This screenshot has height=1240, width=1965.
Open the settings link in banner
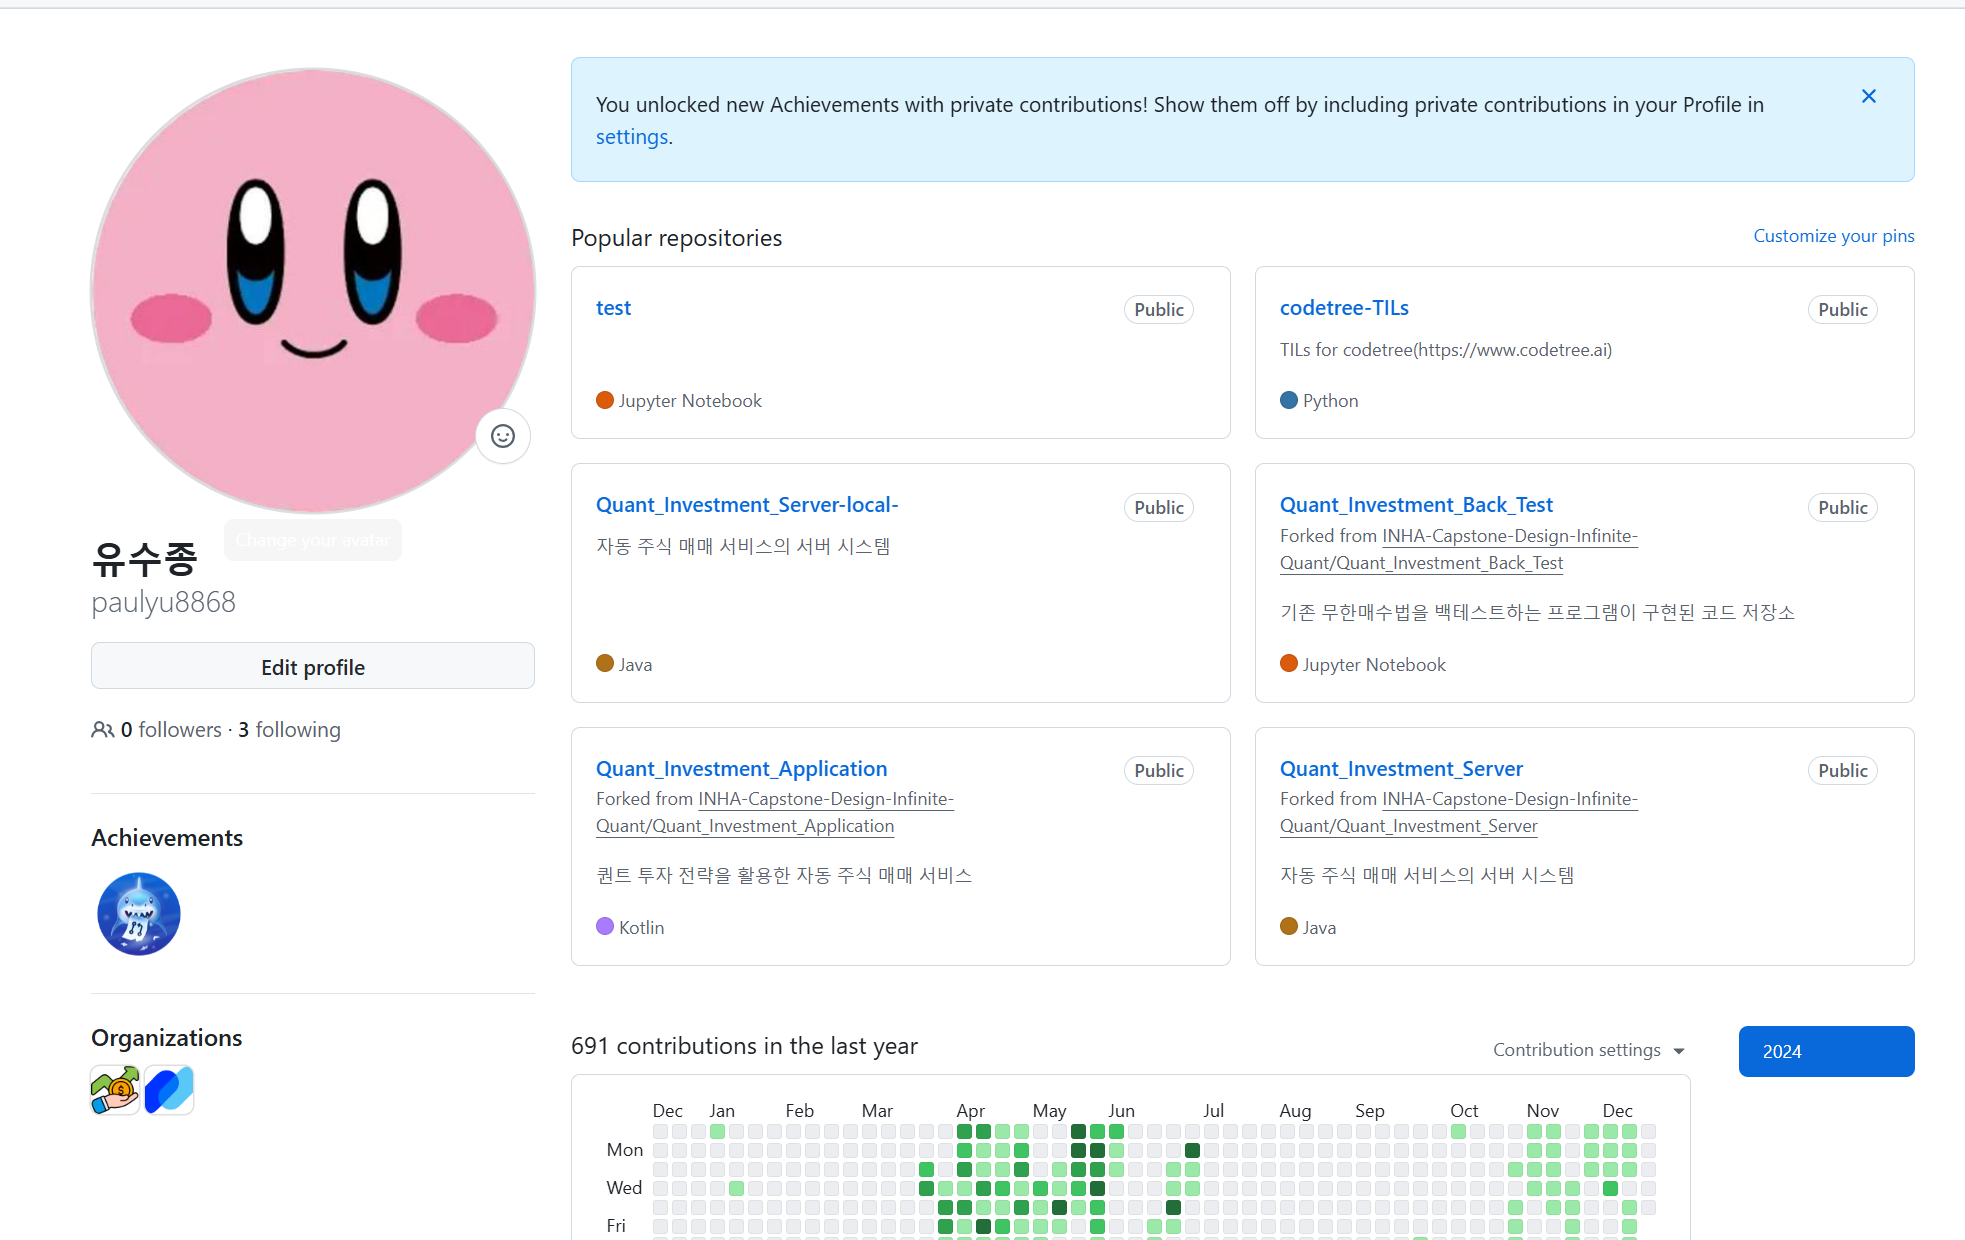[x=631, y=137]
